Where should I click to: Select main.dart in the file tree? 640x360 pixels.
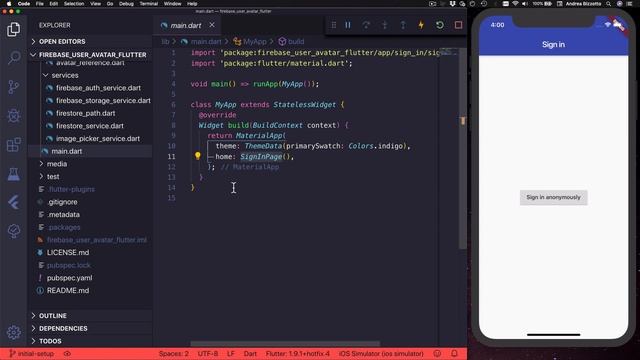click(x=67, y=151)
